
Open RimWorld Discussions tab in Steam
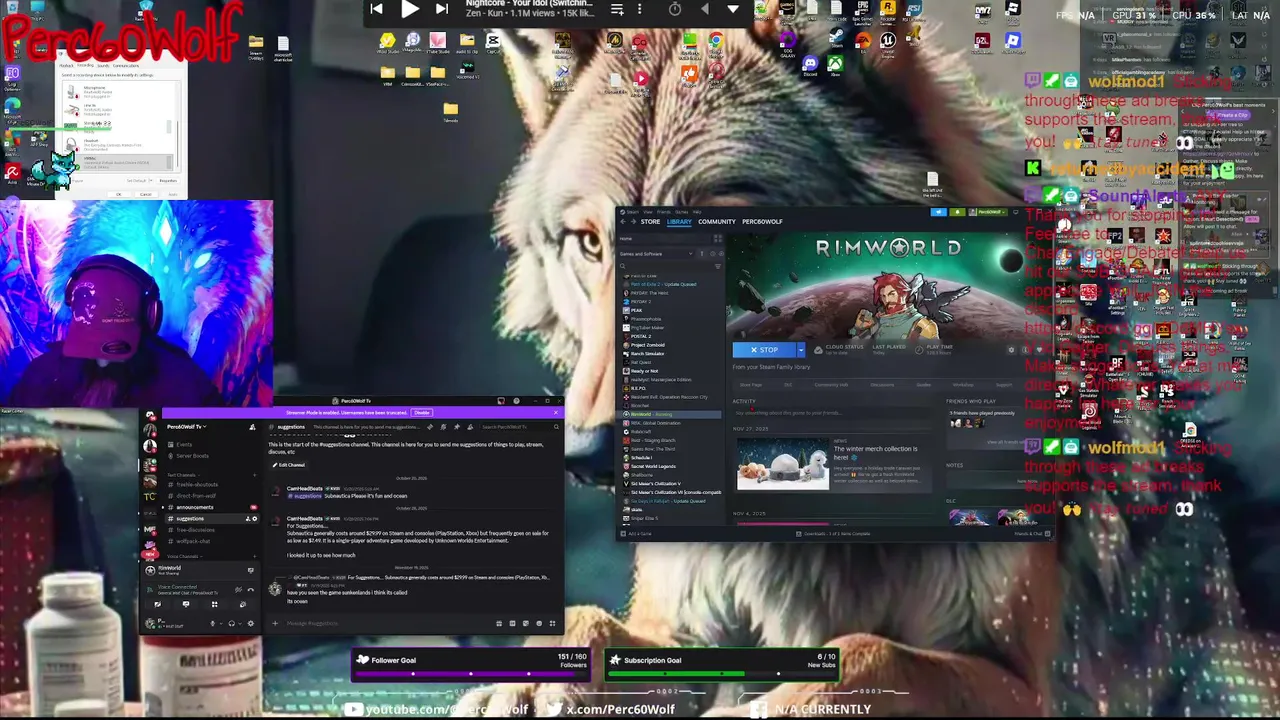tap(882, 384)
